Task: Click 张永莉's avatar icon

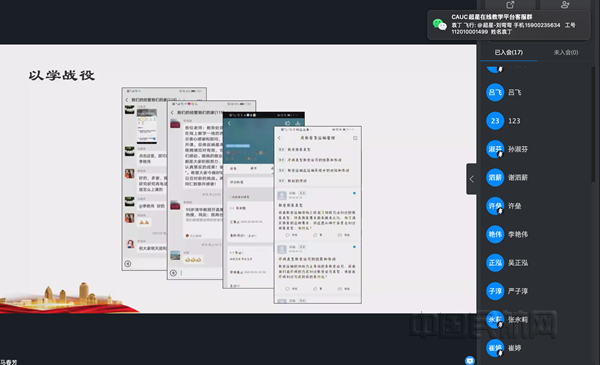Action: pyautogui.click(x=495, y=319)
